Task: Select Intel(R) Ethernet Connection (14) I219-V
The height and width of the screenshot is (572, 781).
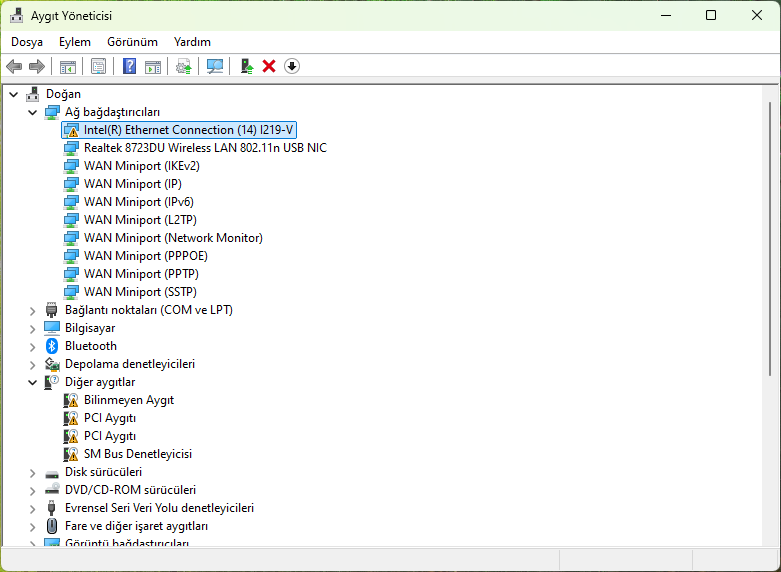Action: tap(179, 130)
